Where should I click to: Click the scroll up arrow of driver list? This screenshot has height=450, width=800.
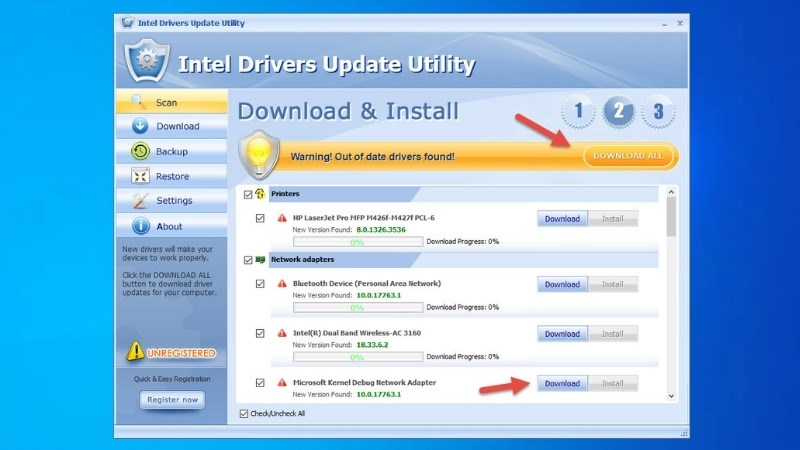671,192
